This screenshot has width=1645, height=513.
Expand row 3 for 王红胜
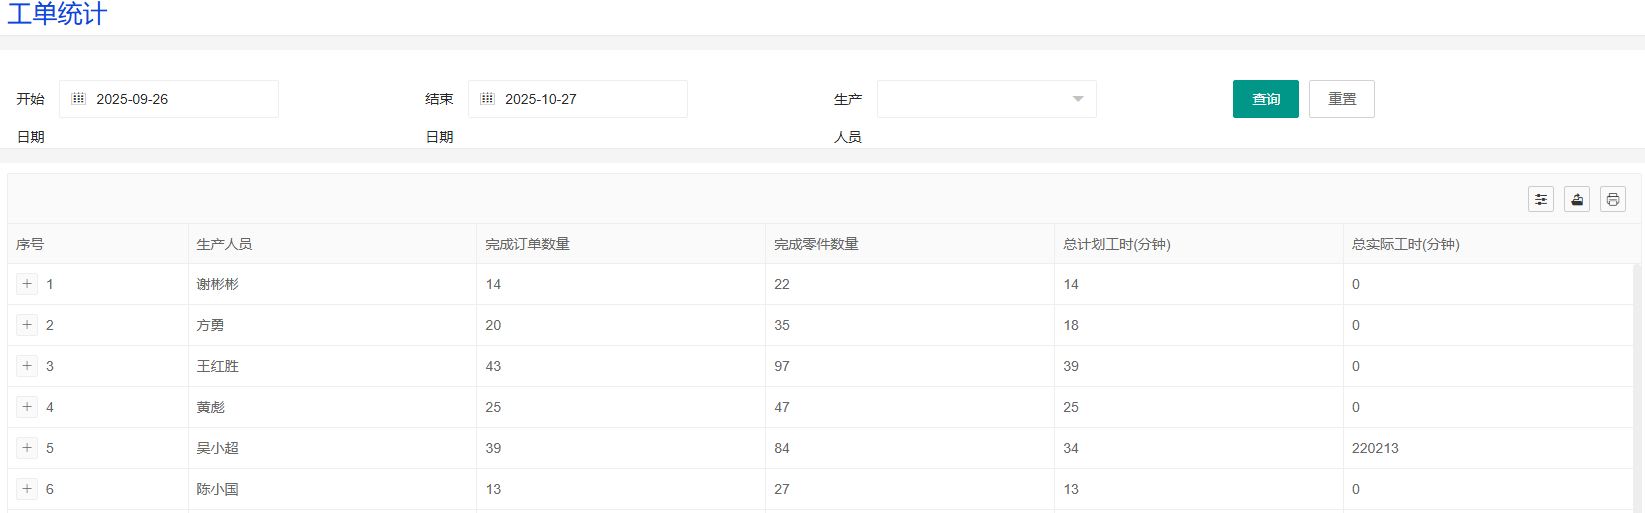[x=27, y=366]
